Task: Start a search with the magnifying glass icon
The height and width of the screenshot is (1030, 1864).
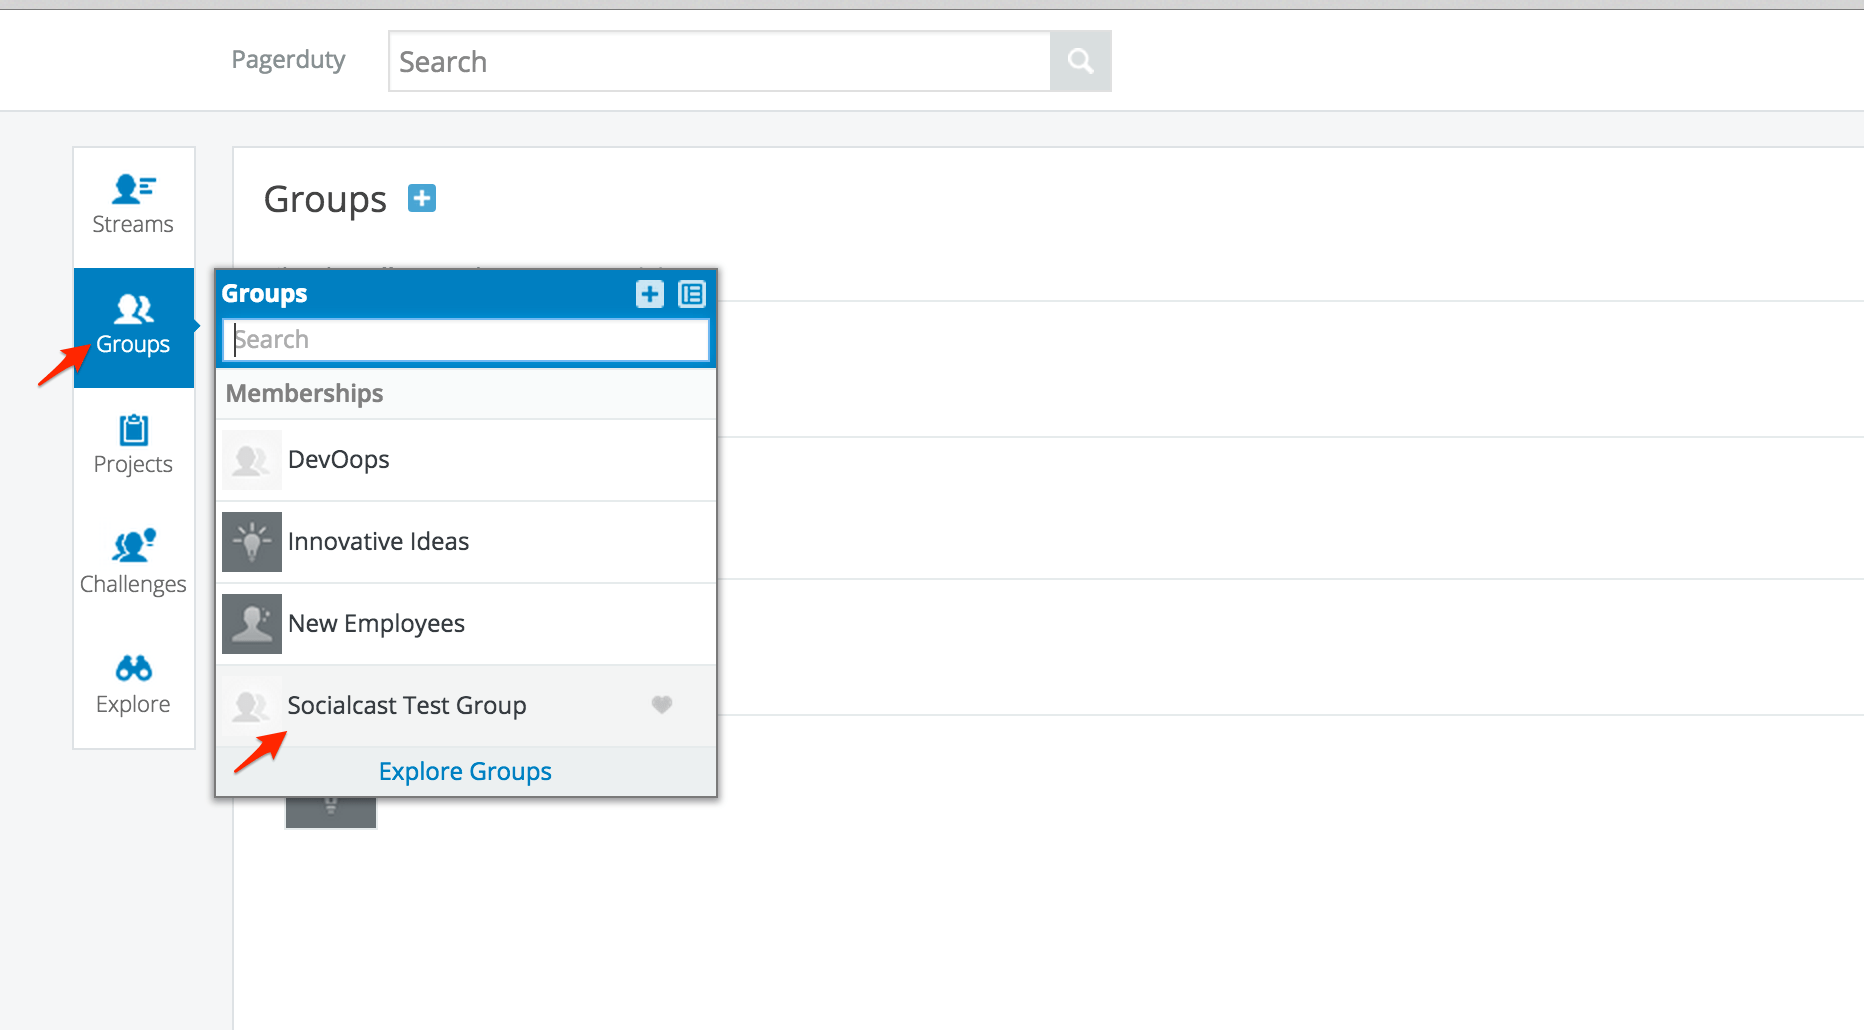Action: click(1080, 60)
